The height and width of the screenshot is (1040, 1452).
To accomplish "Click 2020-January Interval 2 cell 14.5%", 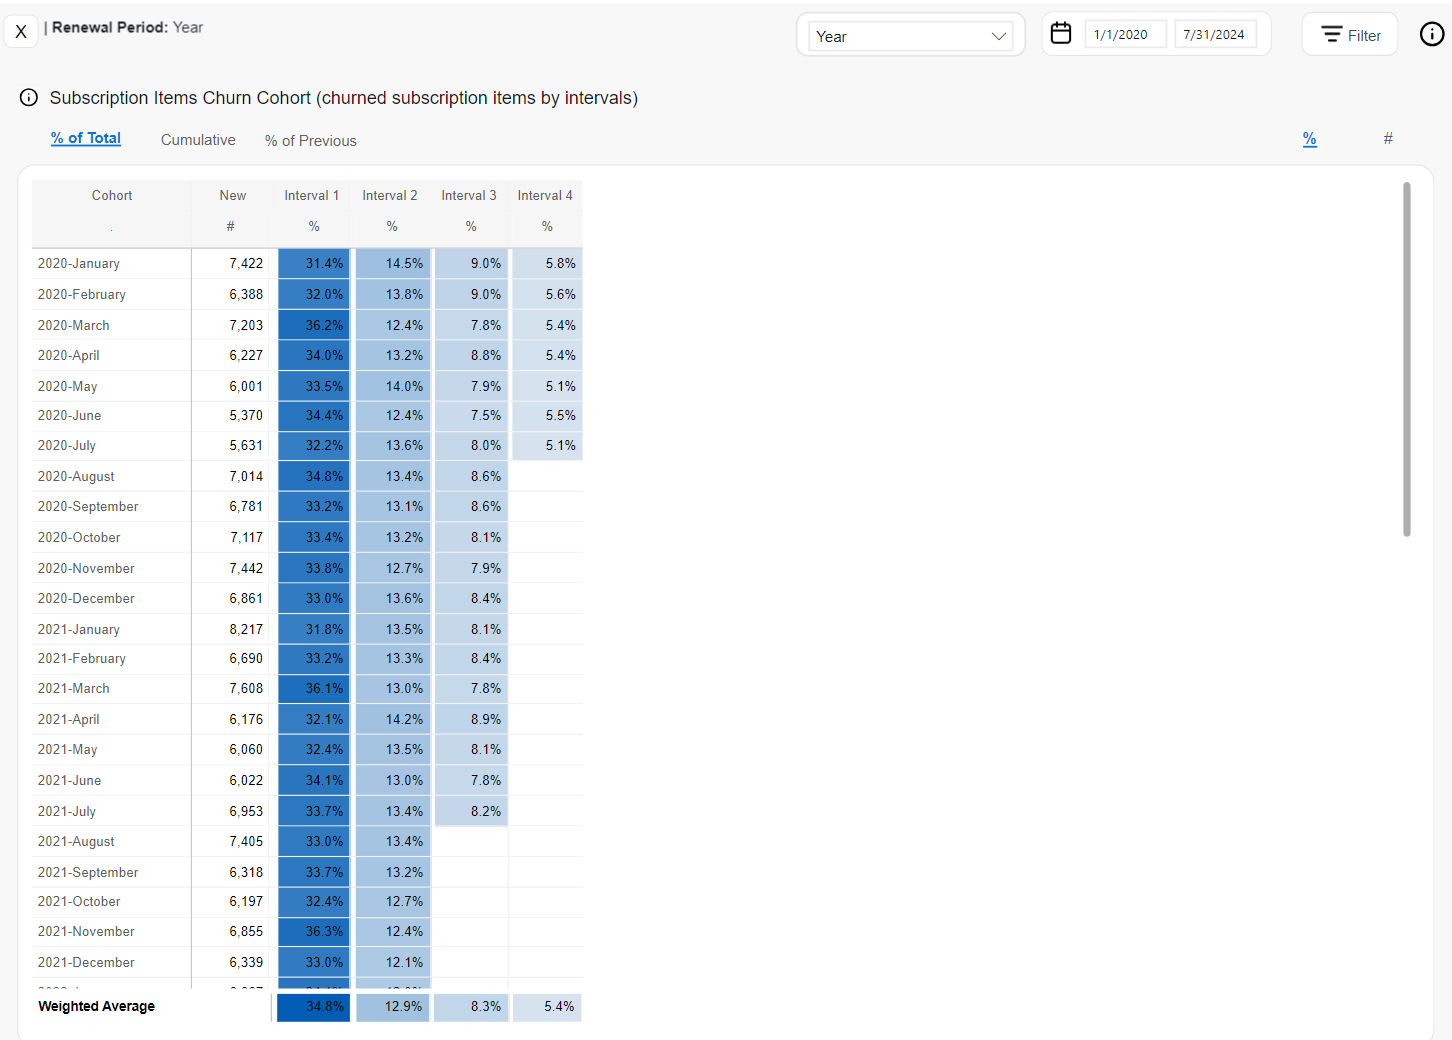I will [393, 264].
